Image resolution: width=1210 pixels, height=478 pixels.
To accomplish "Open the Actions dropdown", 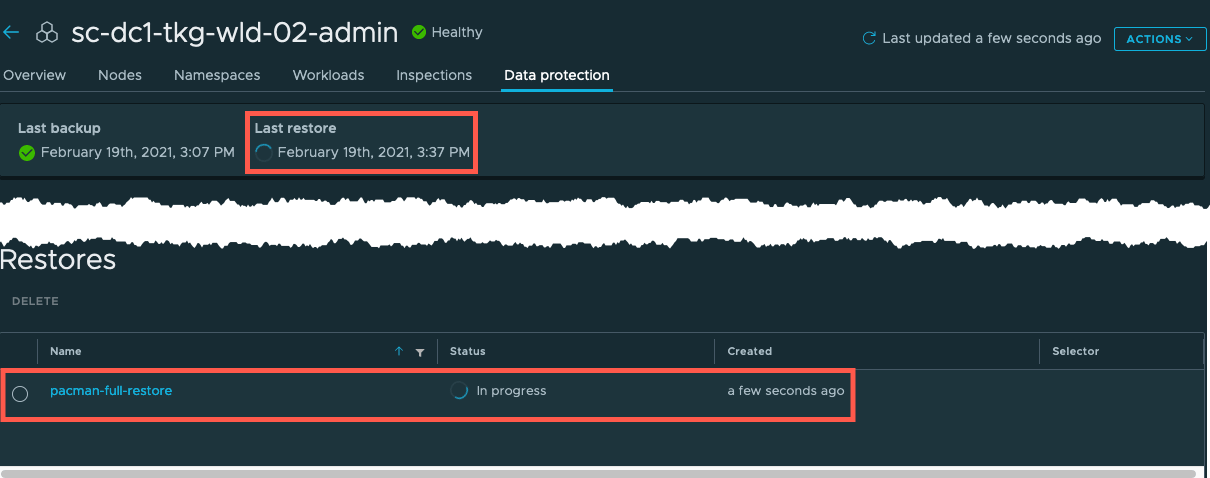I will (x=1159, y=39).
